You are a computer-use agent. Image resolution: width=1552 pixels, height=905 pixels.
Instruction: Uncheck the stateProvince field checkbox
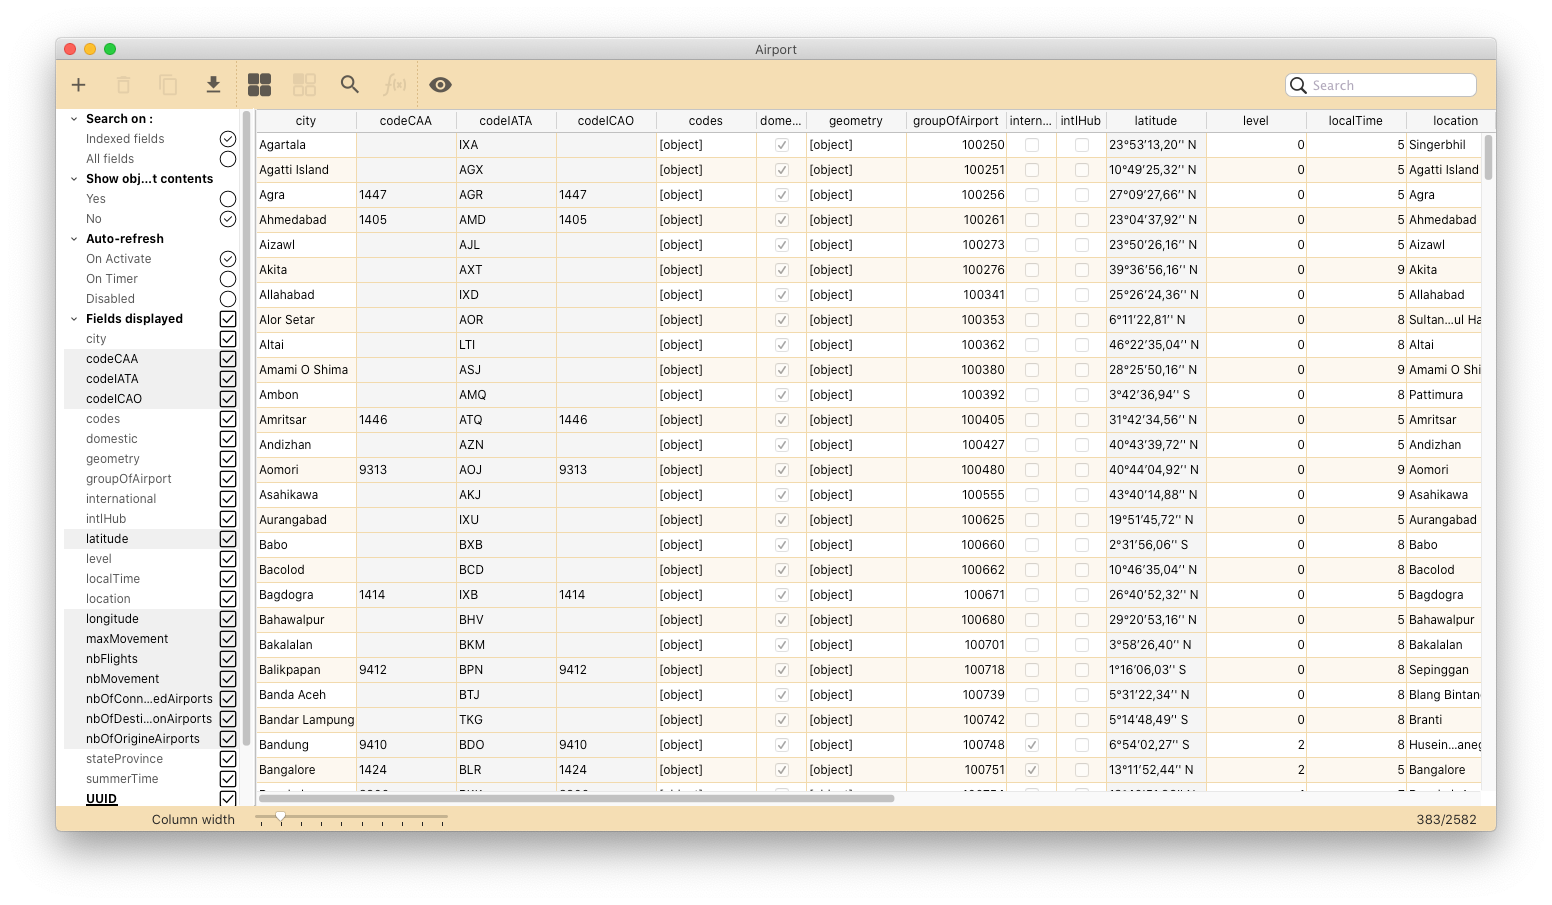pos(228,759)
